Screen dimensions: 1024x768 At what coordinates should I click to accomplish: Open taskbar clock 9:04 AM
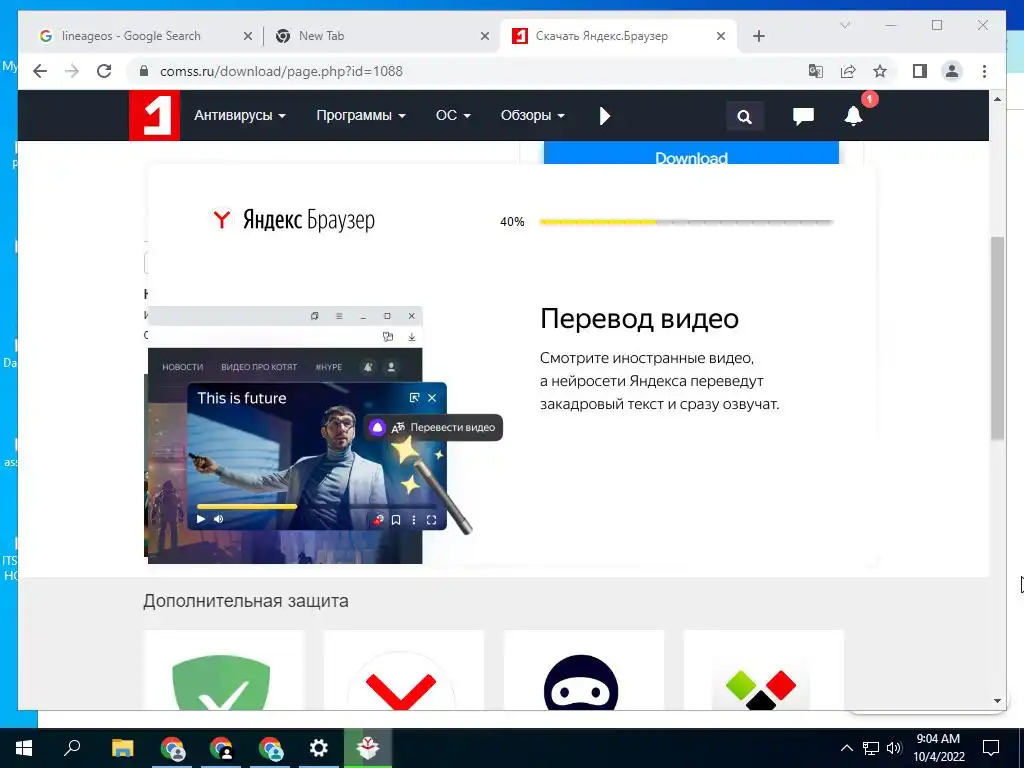point(938,748)
